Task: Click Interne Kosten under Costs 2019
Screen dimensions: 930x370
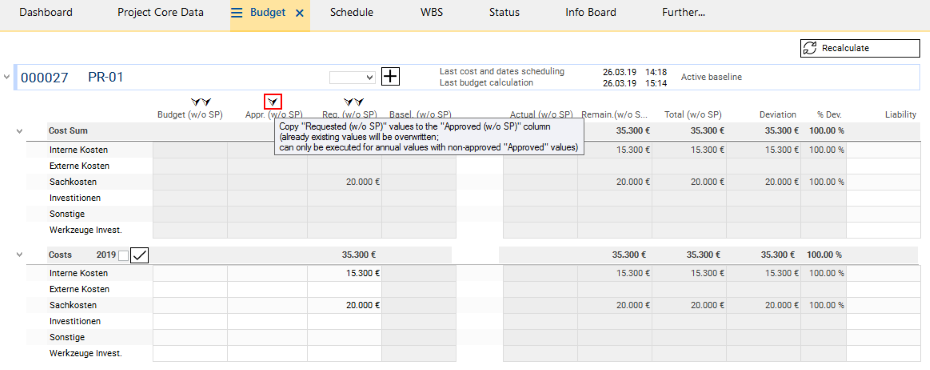Action: pos(78,273)
